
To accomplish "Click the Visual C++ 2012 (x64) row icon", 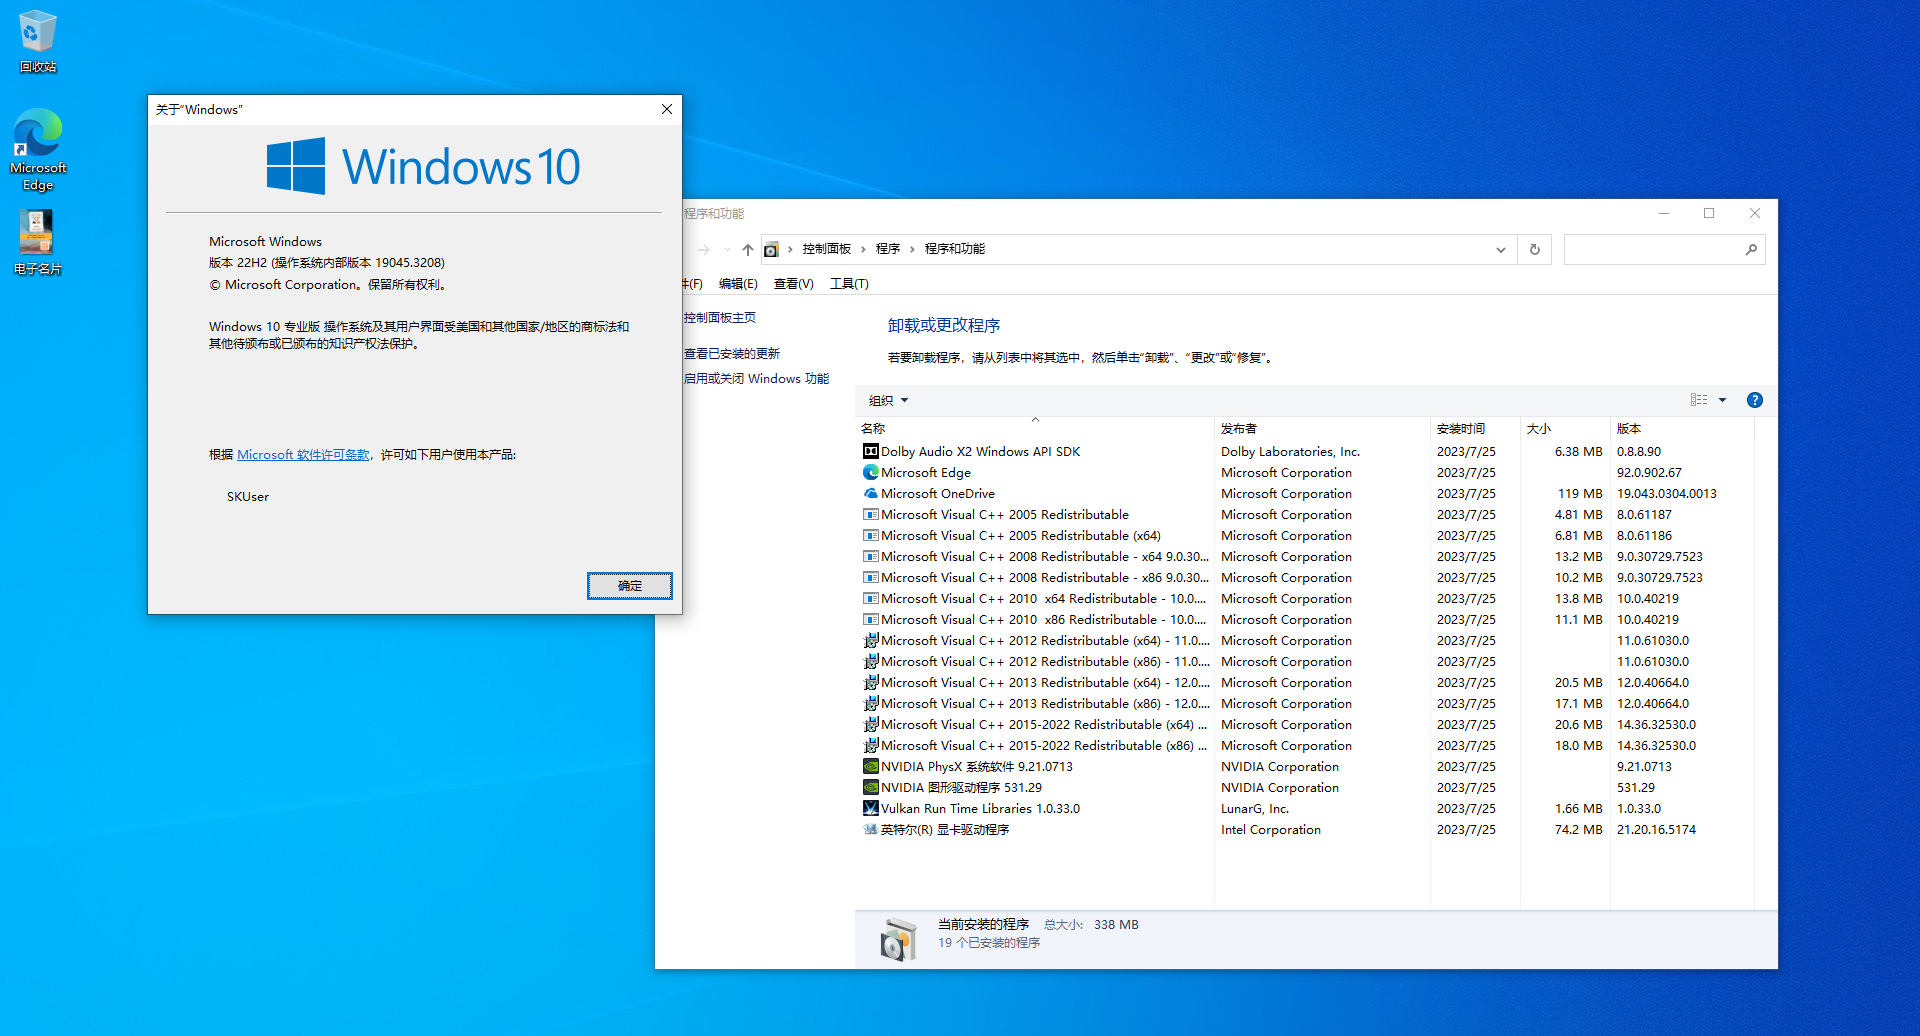I will 871,641.
